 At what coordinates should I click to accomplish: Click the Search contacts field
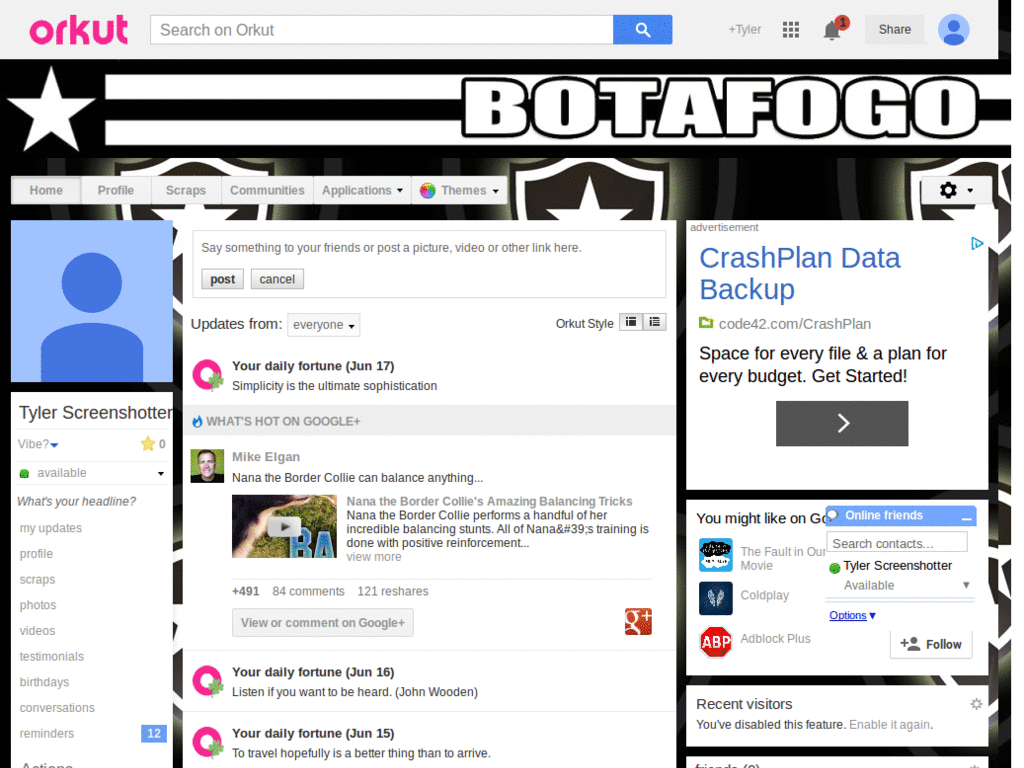point(897,543)
